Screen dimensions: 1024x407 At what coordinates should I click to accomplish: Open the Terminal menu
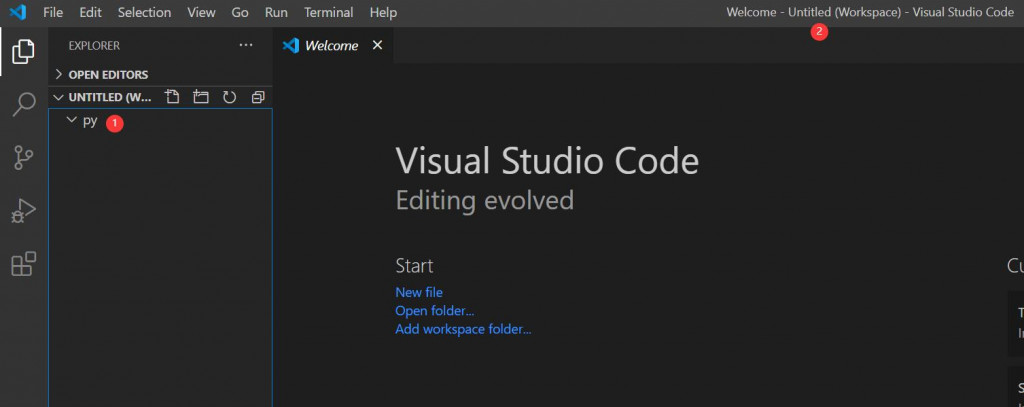[328, 12]
